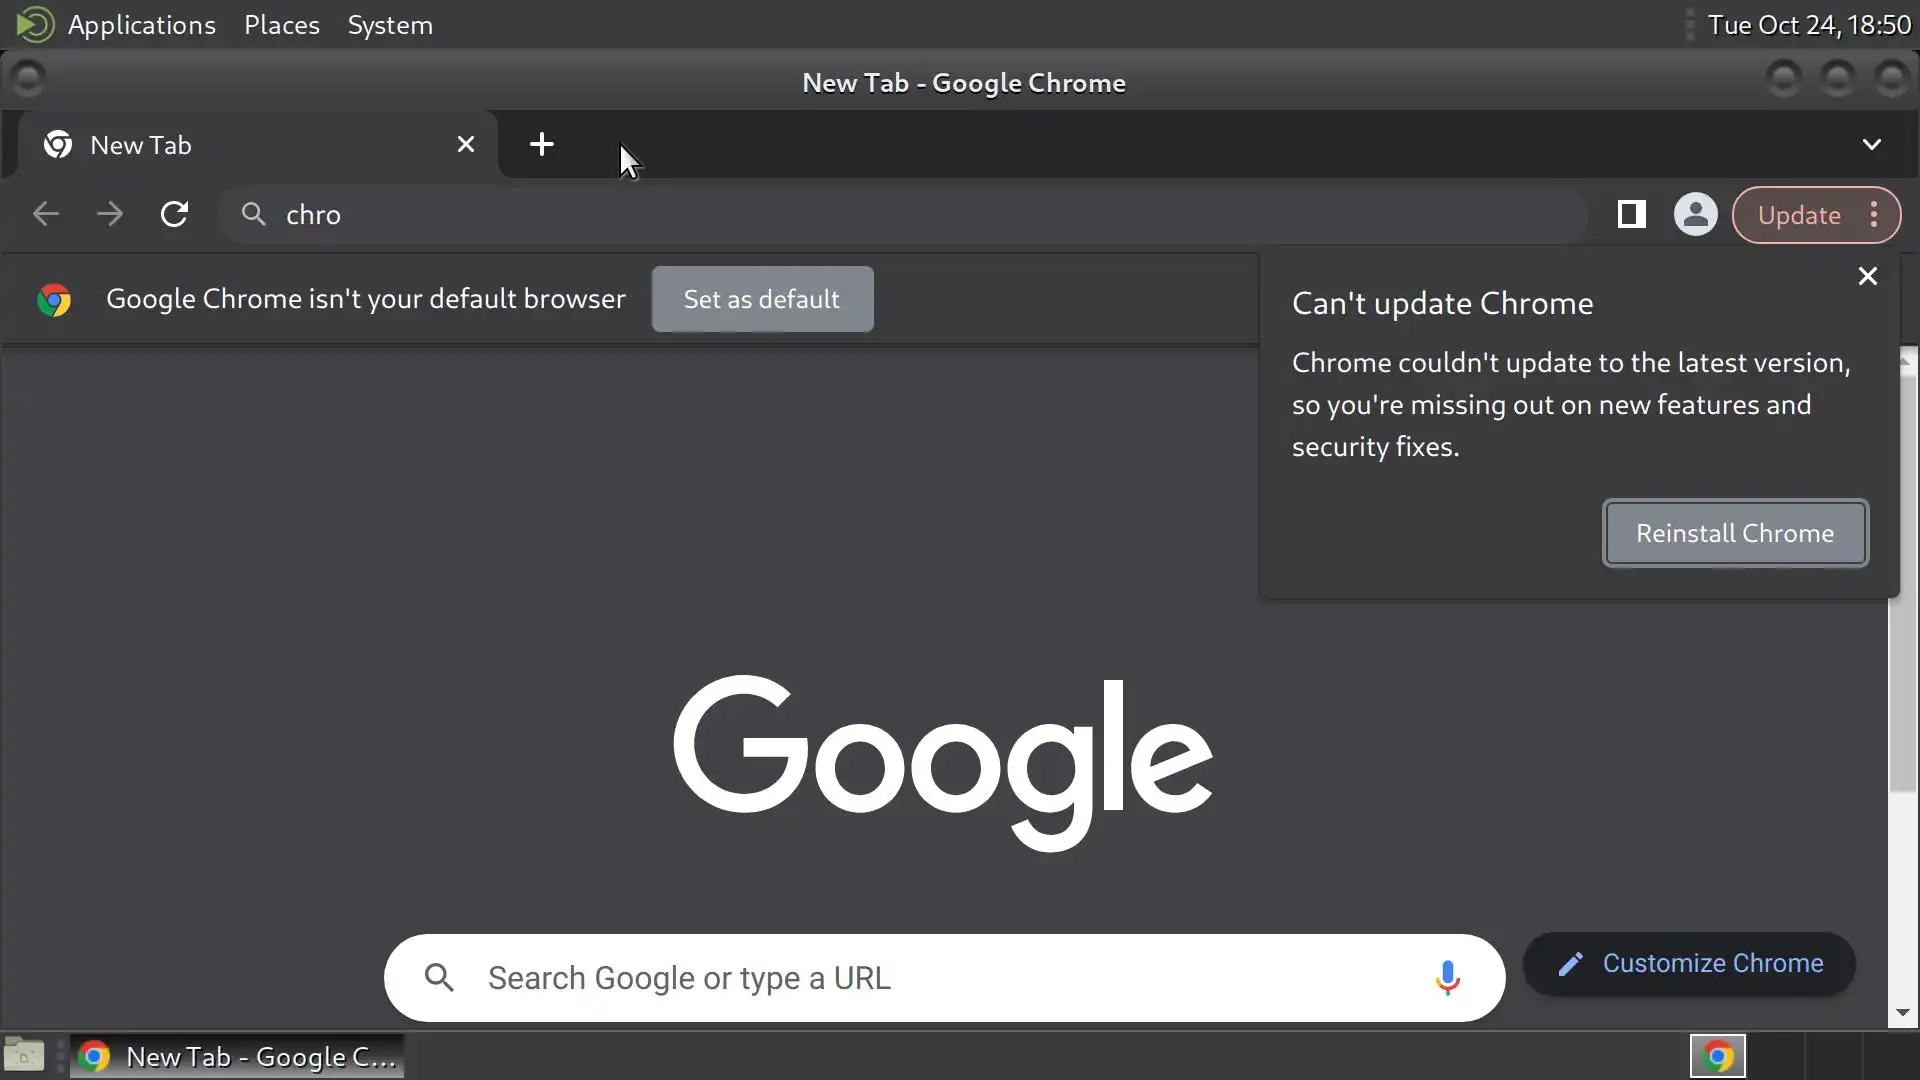Click the reload page icon
This screenshot has height=1080, width=1920.
point(174,214)
